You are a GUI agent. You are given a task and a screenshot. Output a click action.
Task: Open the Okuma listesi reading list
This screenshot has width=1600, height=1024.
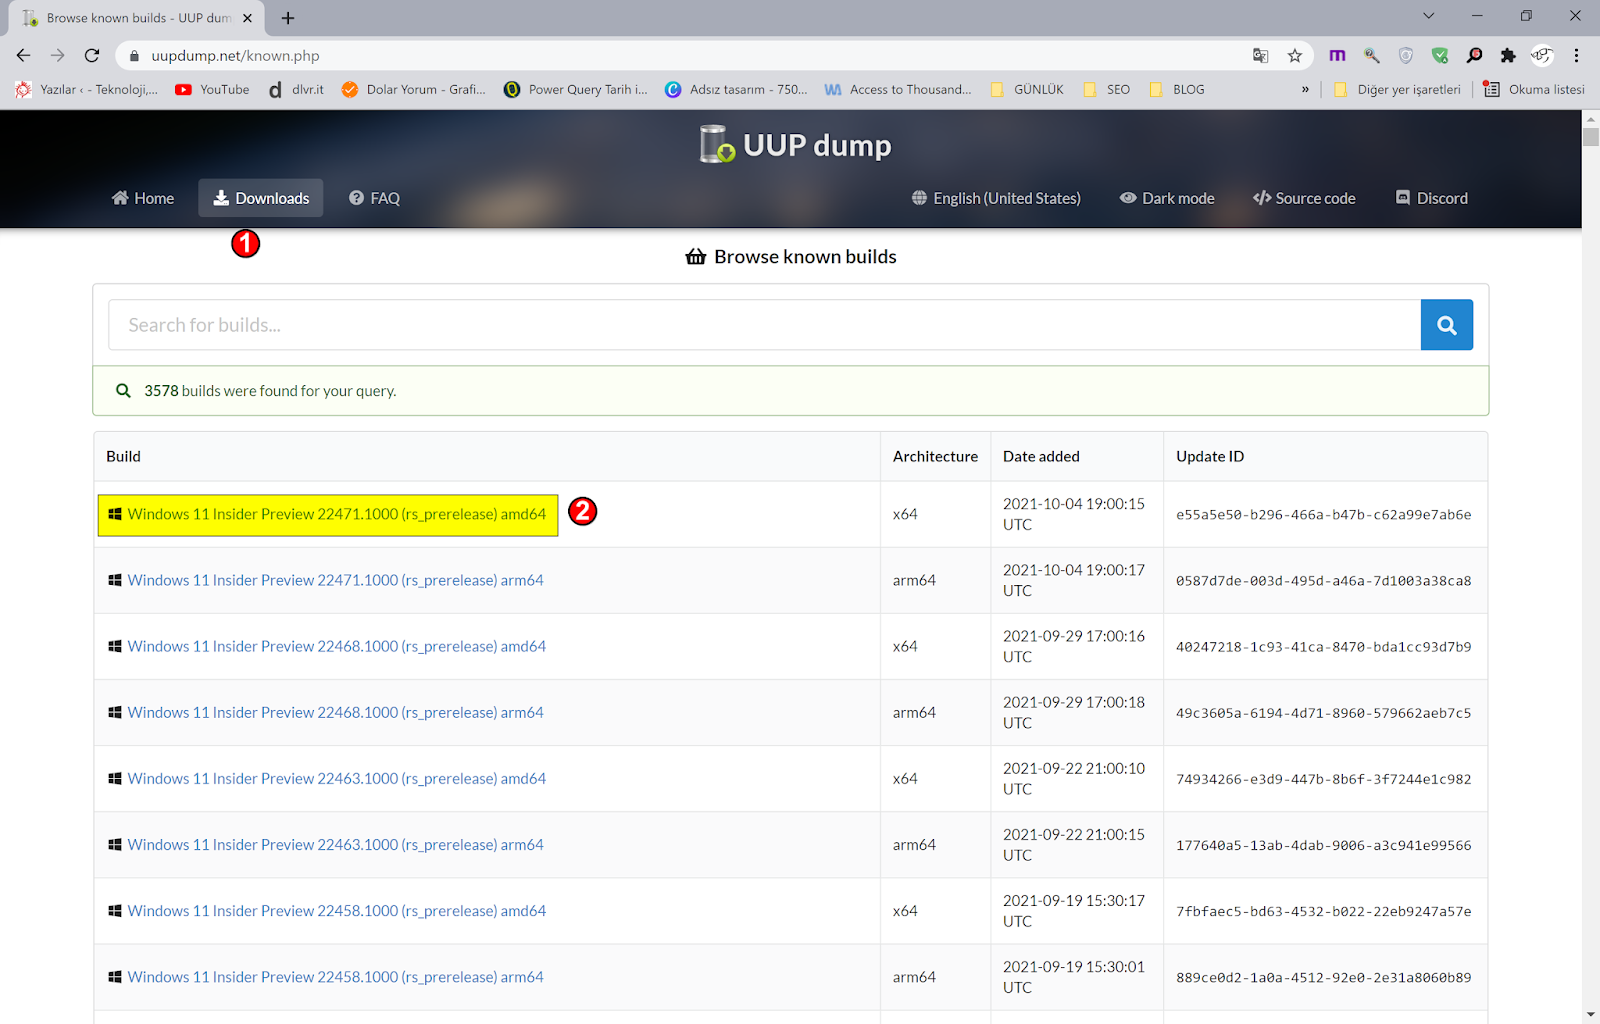pos(1534,89)
